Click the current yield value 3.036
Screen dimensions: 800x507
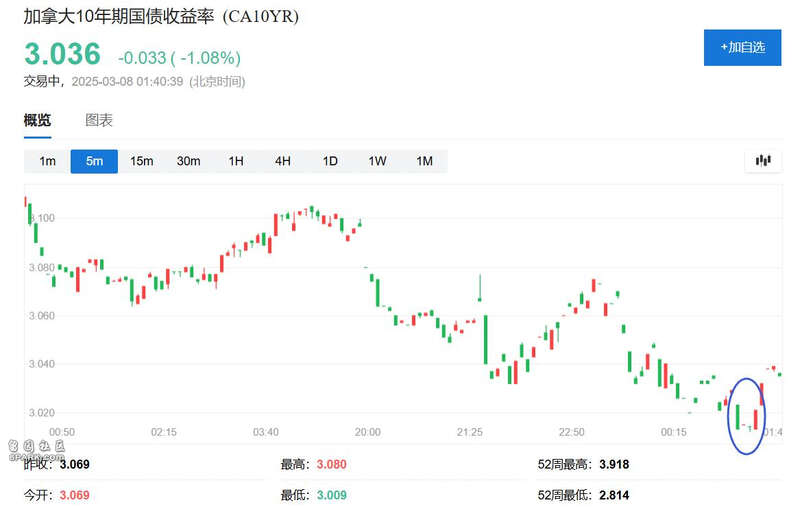tap(62, 54)
